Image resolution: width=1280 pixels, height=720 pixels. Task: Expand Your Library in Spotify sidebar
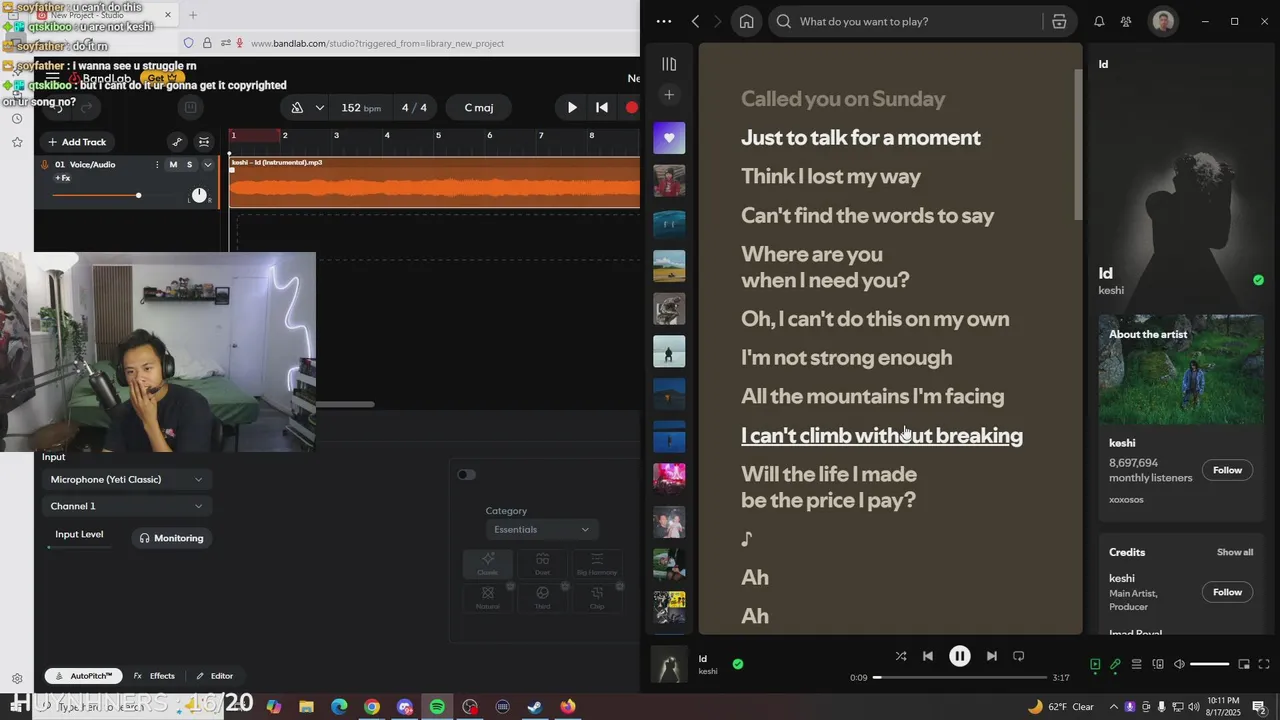669,64
